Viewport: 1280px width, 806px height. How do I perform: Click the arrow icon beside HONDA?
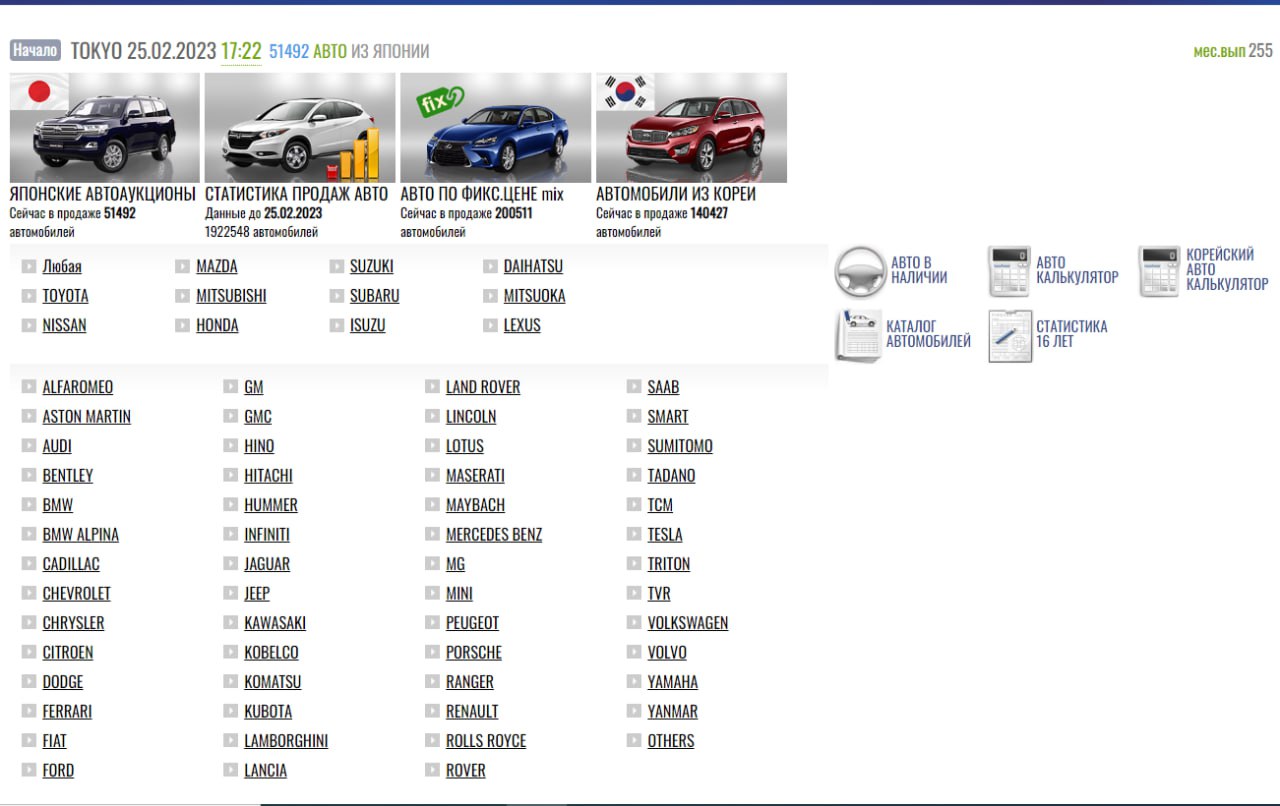183,325
